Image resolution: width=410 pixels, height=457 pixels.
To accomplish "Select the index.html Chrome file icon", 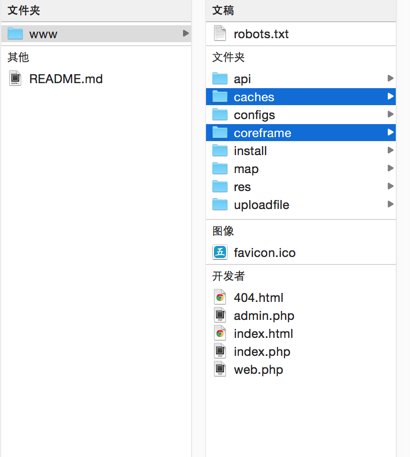I will click(220, 333).
